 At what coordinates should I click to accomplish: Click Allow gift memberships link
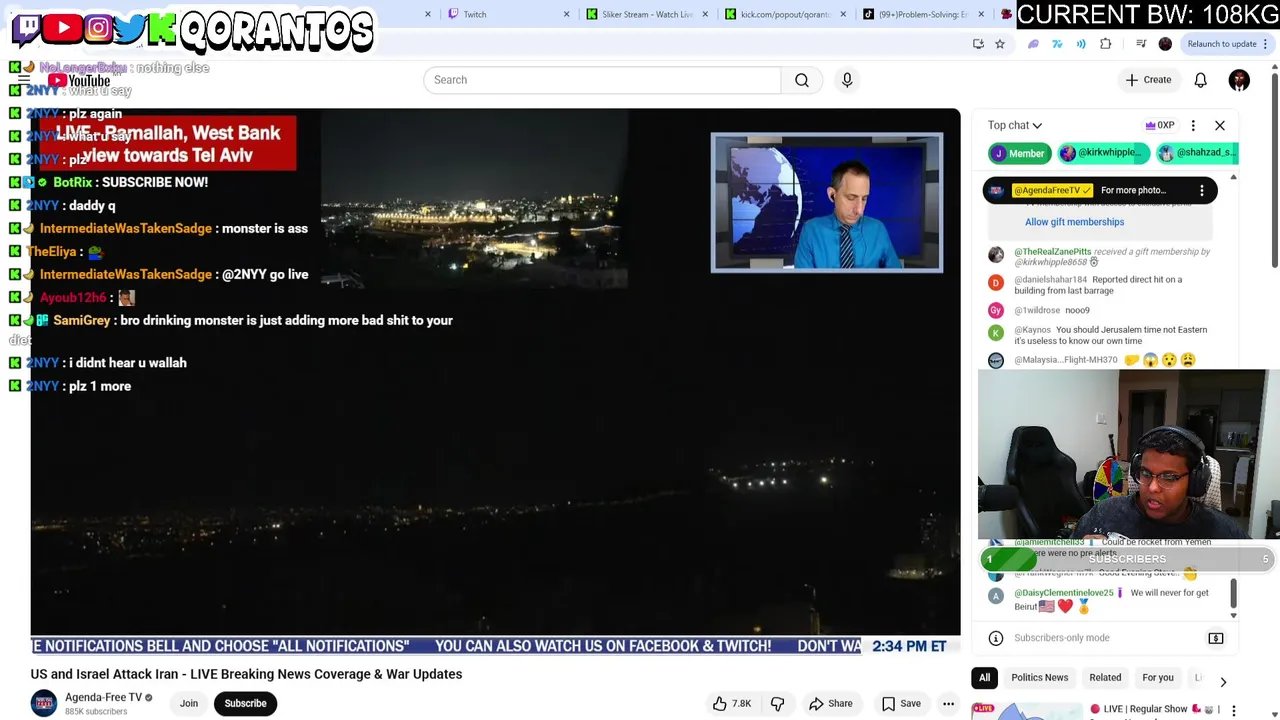pyautogui.click(x=1074, y=222)
